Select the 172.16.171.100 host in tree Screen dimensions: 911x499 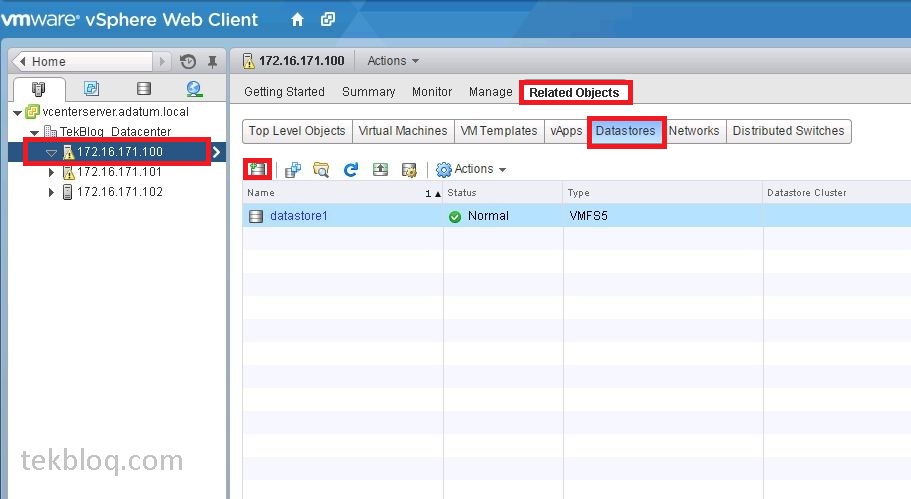point(120,152)
